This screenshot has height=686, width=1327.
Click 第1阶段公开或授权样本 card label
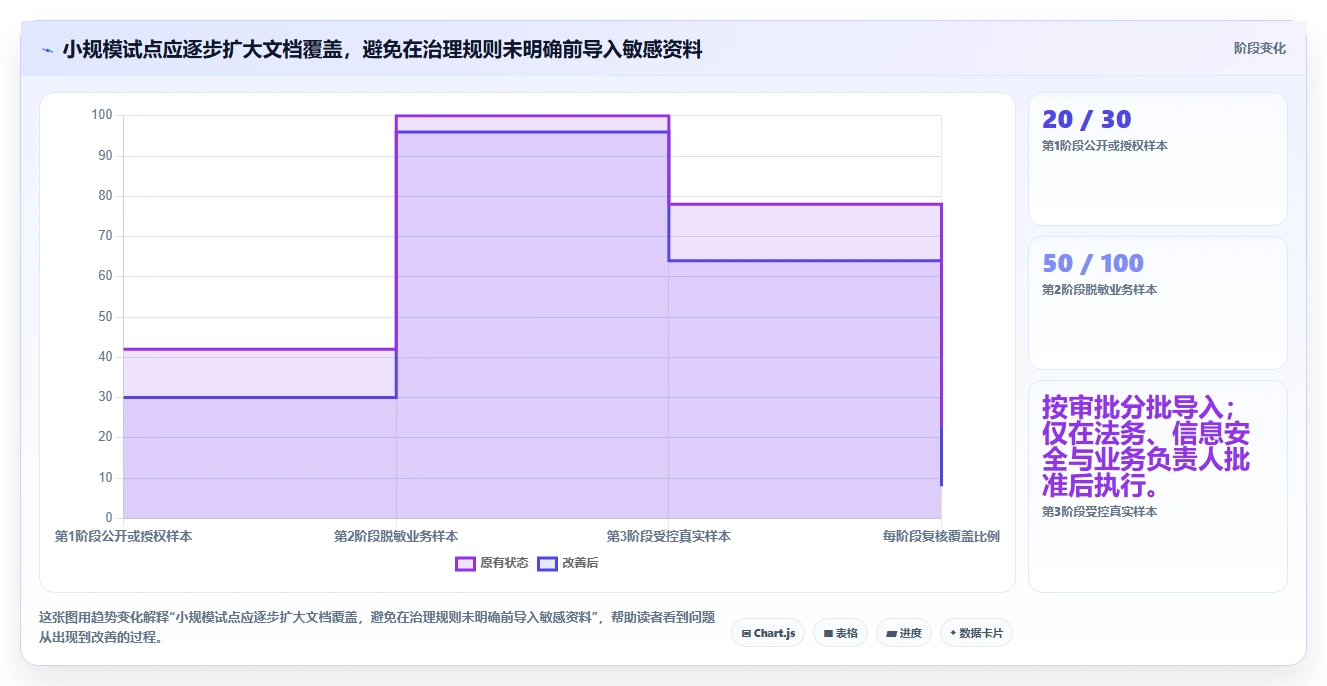tap(1104, 146)
